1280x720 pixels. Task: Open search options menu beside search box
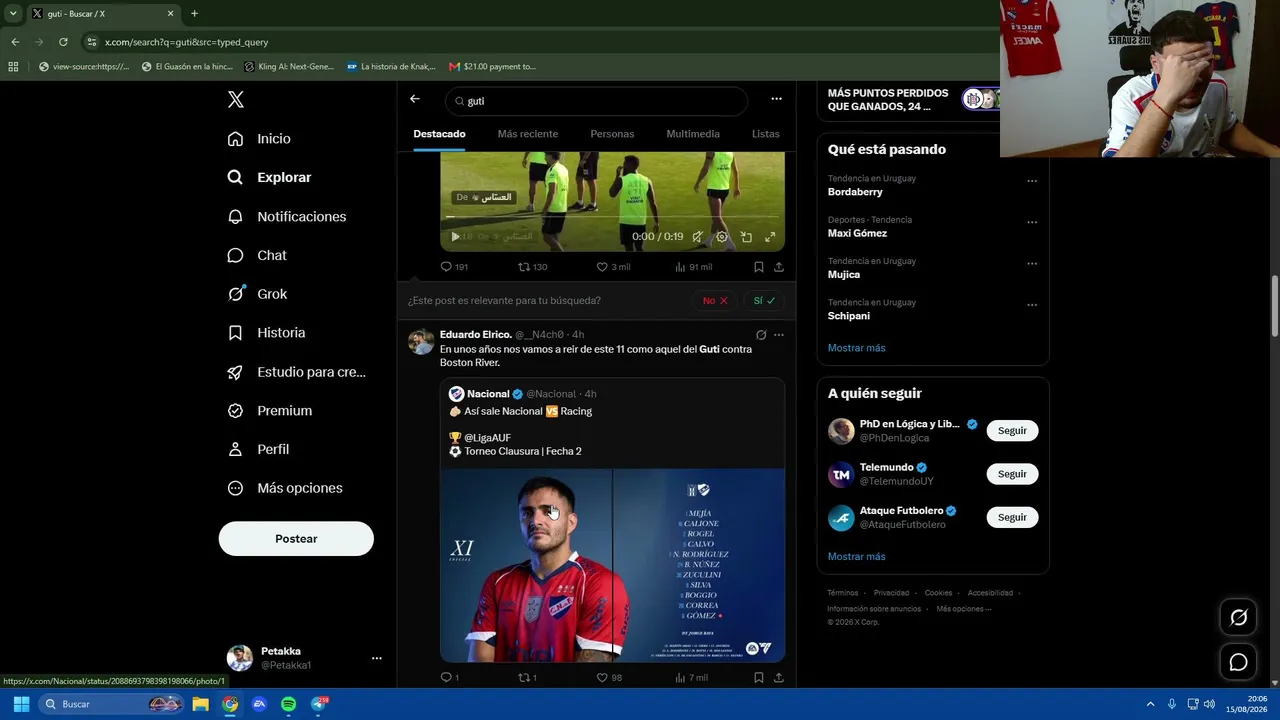tap(776, 99)
